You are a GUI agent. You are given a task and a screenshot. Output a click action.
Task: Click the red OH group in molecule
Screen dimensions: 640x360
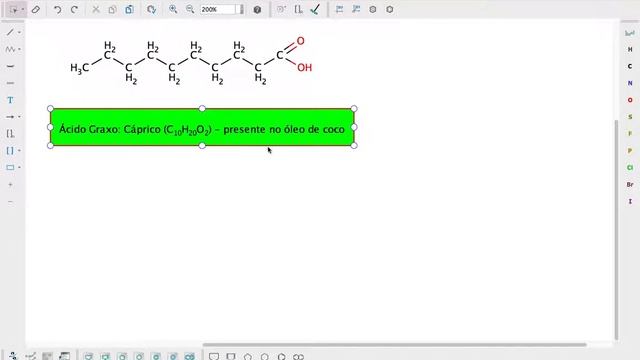304,68
